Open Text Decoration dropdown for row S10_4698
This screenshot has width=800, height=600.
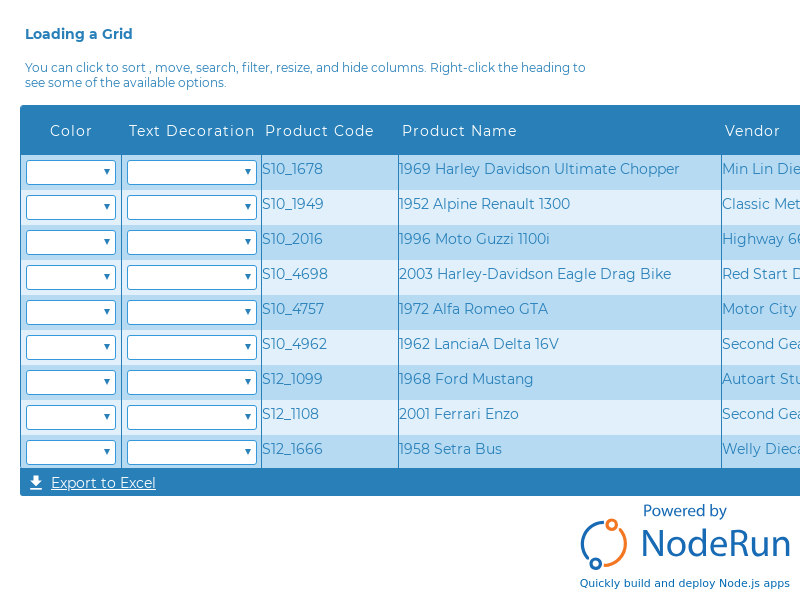click(192, 277)
